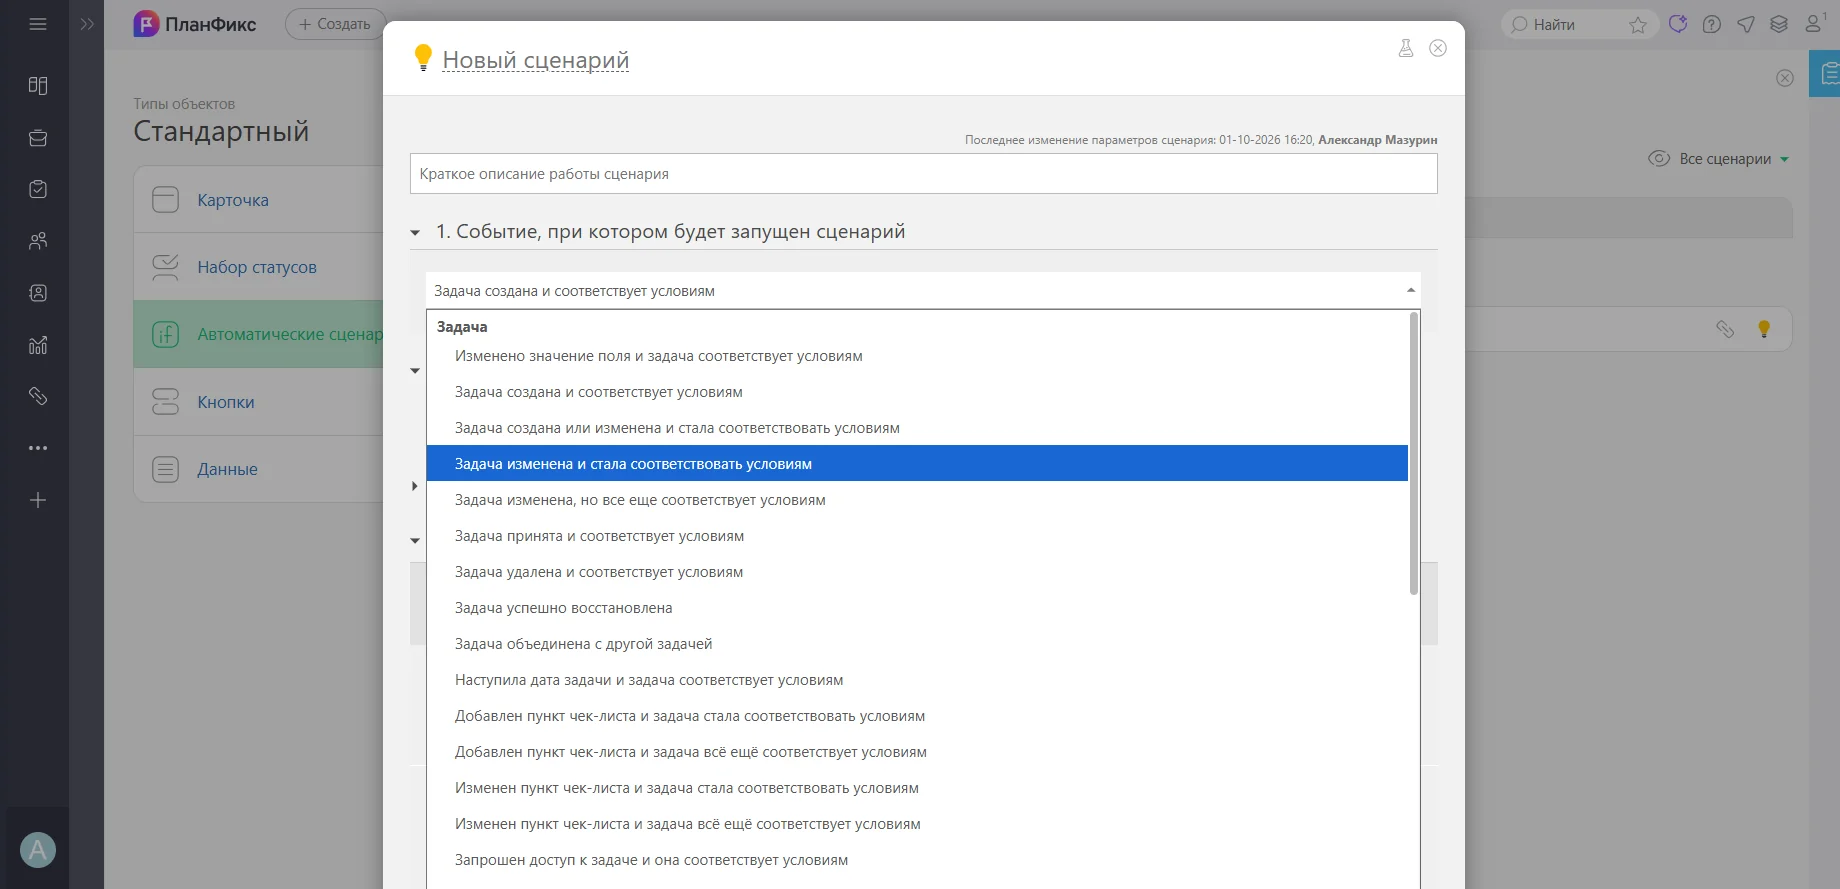Open the paperclip files icon in left sidebar
Viewport: 1840px width, 889px height.
tap(38, 396)
